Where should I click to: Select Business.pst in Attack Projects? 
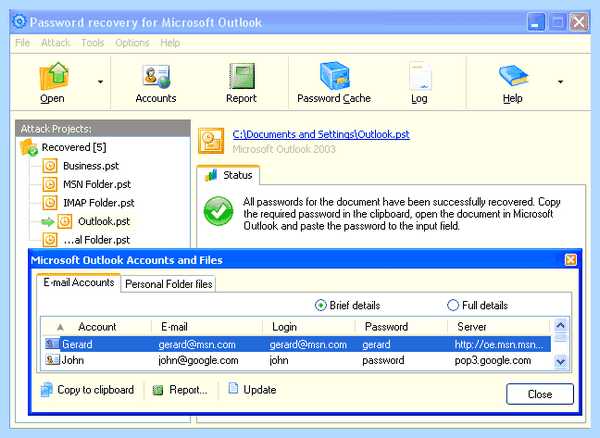(x=91, y=166)
